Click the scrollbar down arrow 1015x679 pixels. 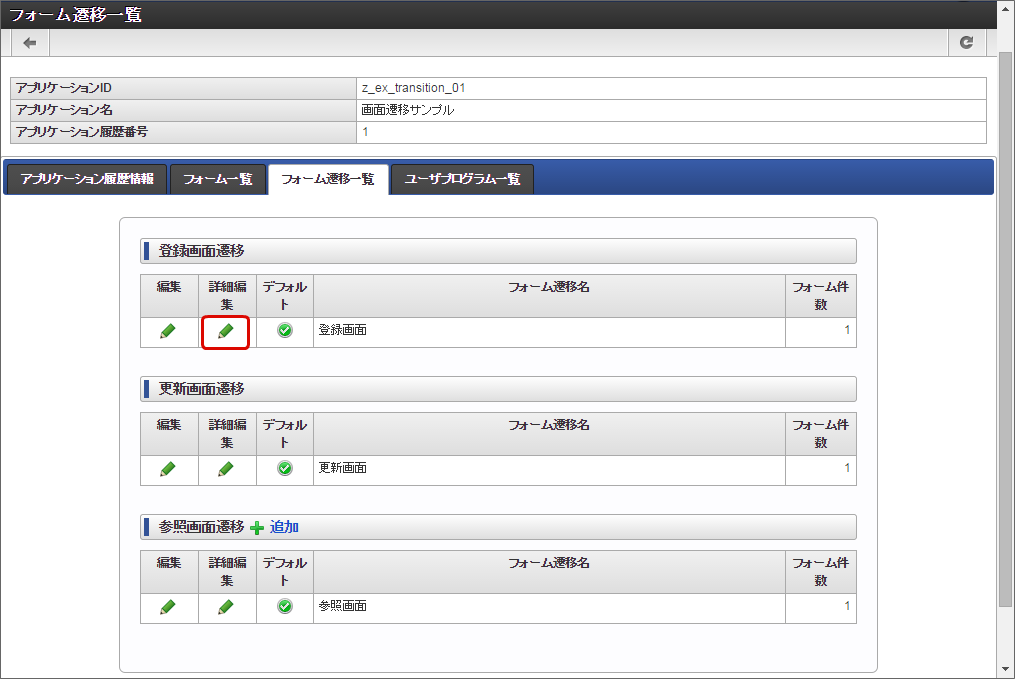point(1005,669)
